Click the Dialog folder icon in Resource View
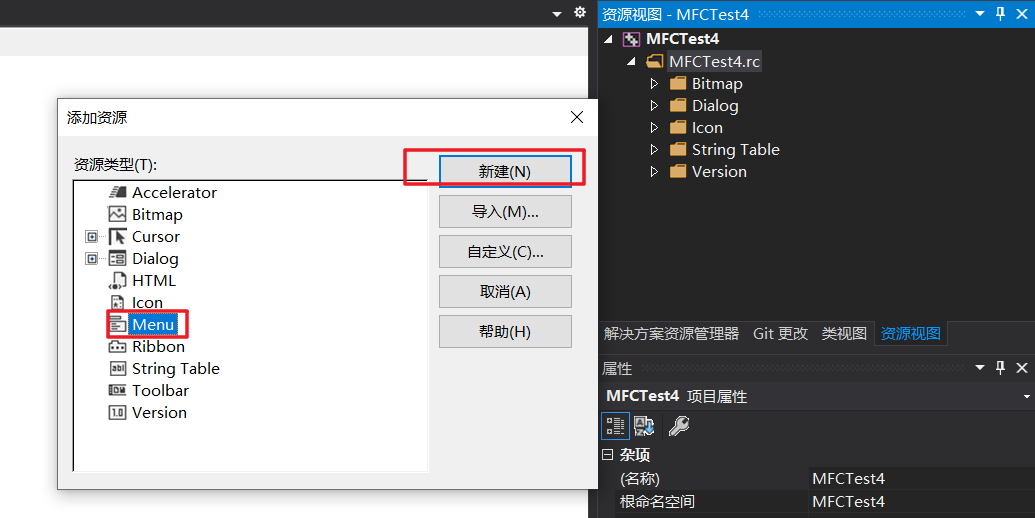 pyautogui.click(x=678, y=106)
